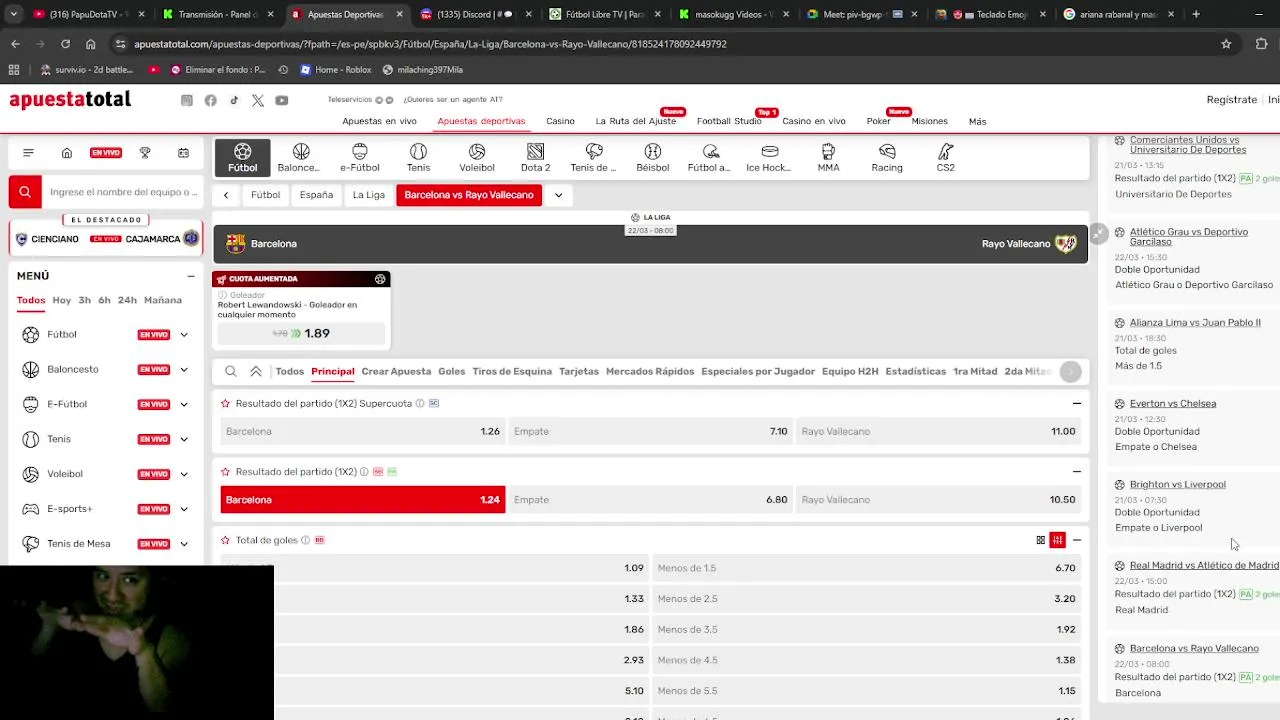Open the Racing section
This screenshot has height=720, width=1280.
(x=887, y=158)
